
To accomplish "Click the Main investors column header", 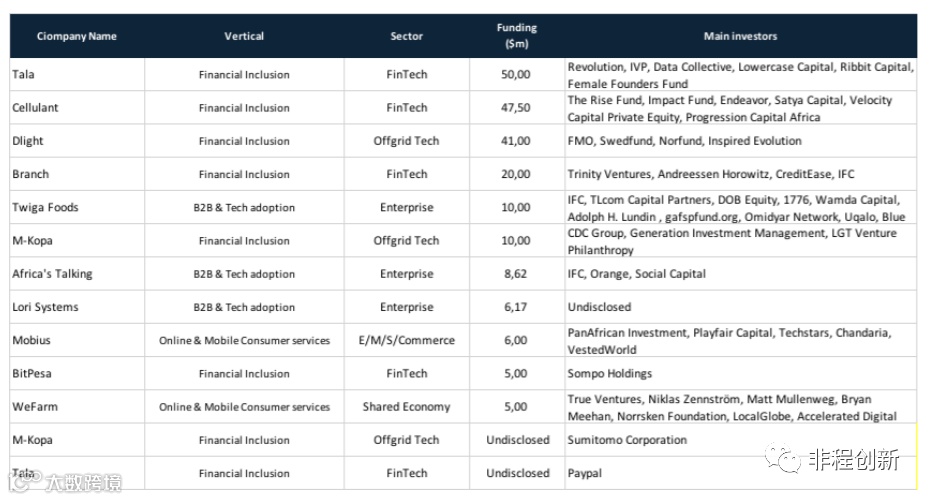I will pos(740,36).
